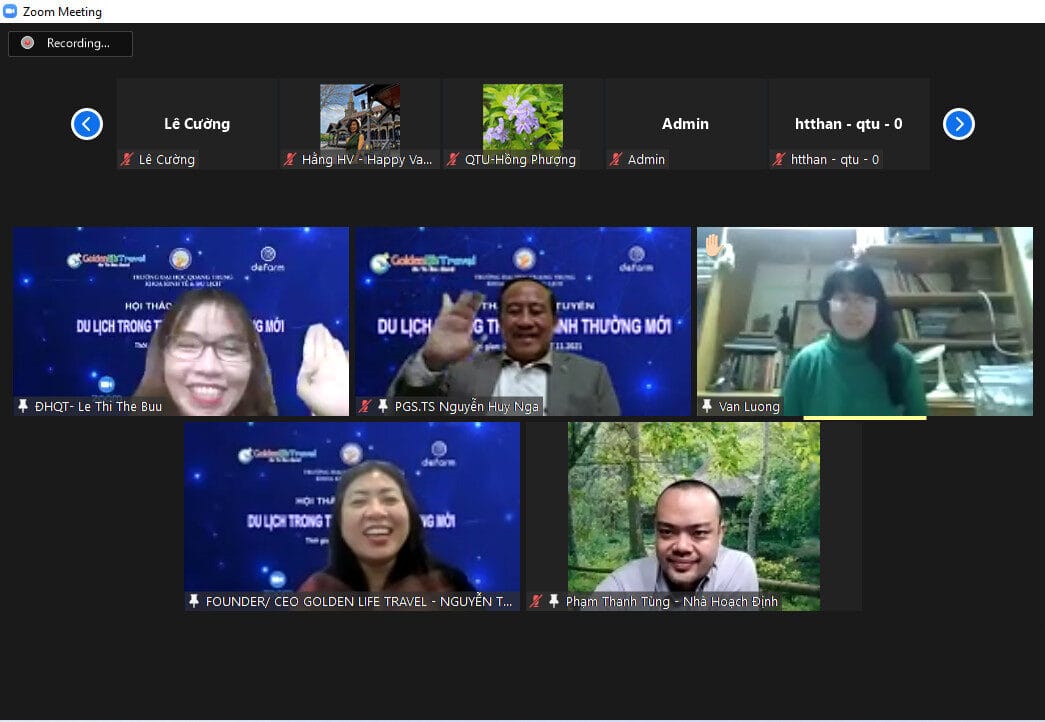
Task: Click the Phạm Thanh Tùng name label
Action: pyautogui.click(x=671, y=601)
